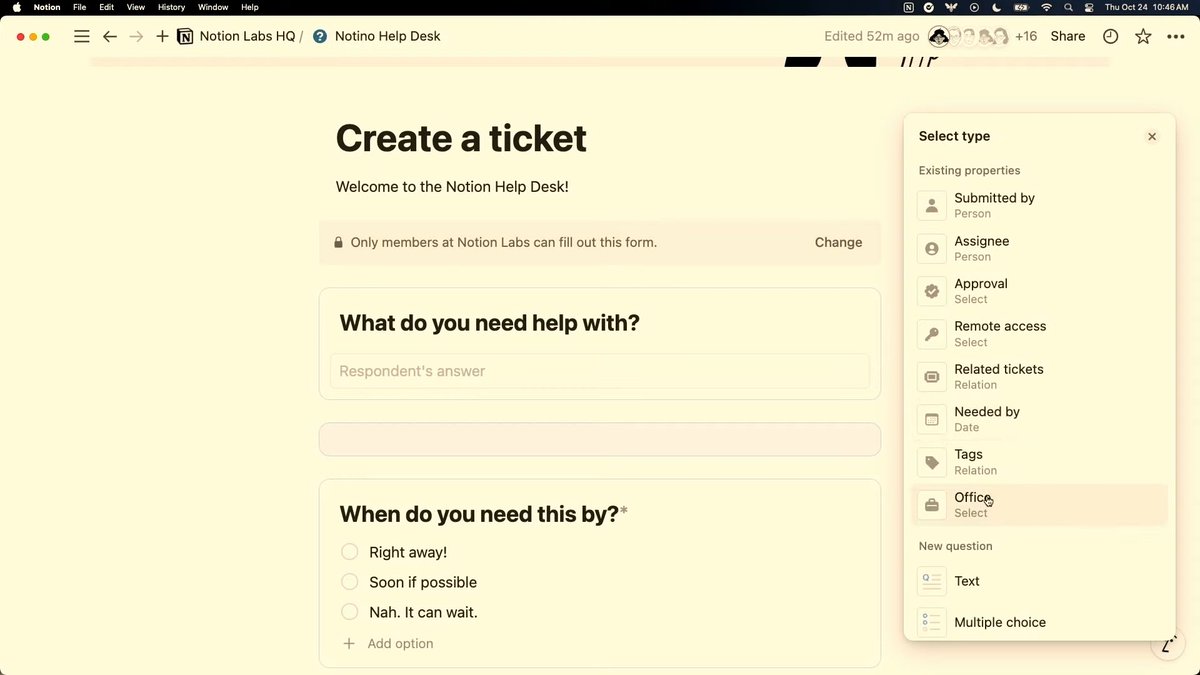Click the empty question placeholder block
This screenshot has width=1200, height=675.
click(600, 439)
